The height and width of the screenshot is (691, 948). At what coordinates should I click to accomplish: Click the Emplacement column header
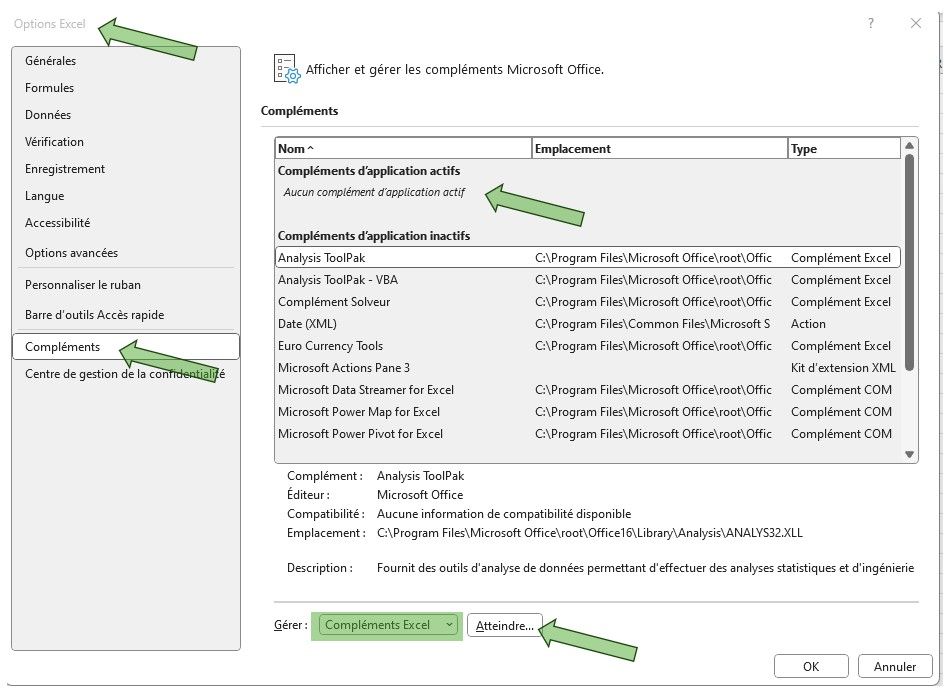(x=659, y=149)
